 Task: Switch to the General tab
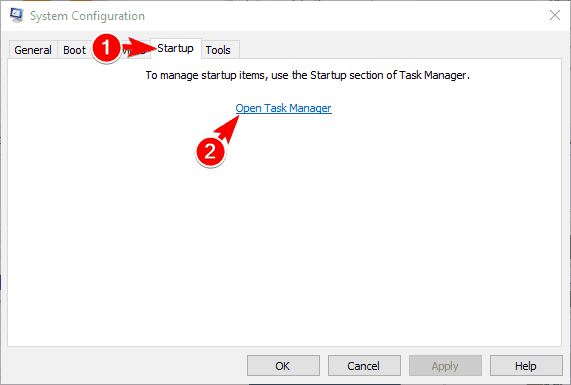pyautogui.click(x=33, y=50)
